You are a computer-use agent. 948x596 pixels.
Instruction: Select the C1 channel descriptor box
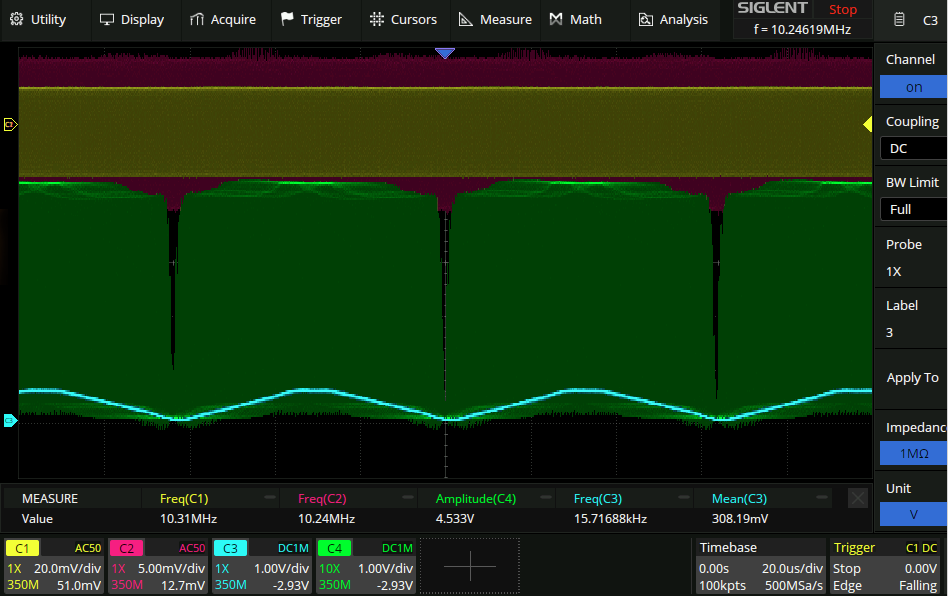(54, 566)
